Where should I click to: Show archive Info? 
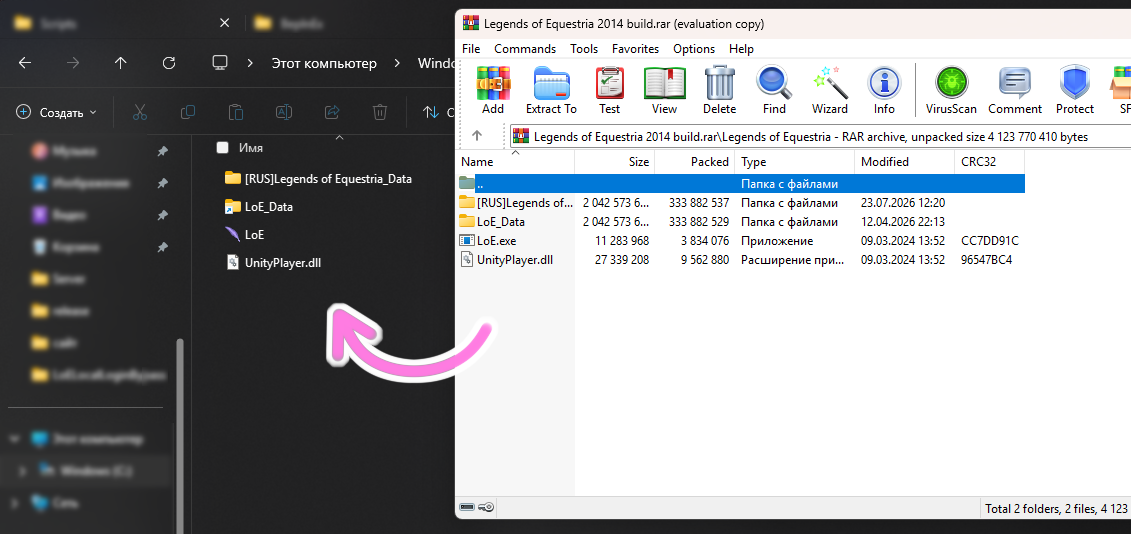coord(884,90)
